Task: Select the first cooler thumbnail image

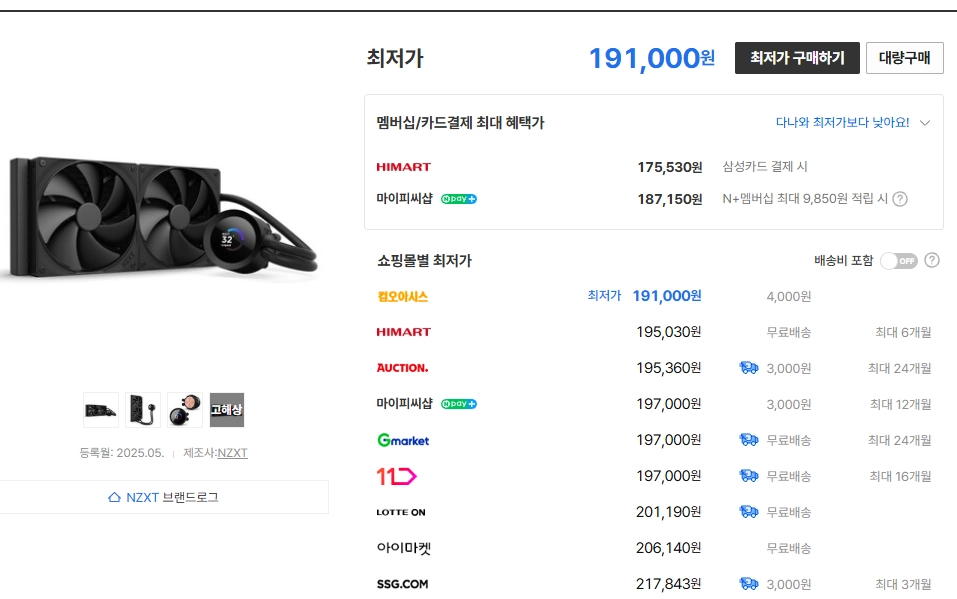Action: coord(101,410)
